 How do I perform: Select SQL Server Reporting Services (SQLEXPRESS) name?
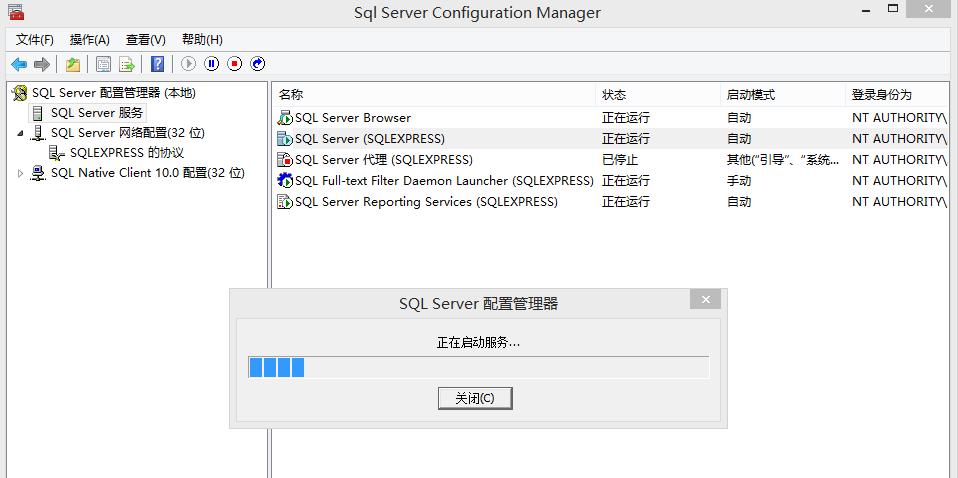click(x=426, y=202)
